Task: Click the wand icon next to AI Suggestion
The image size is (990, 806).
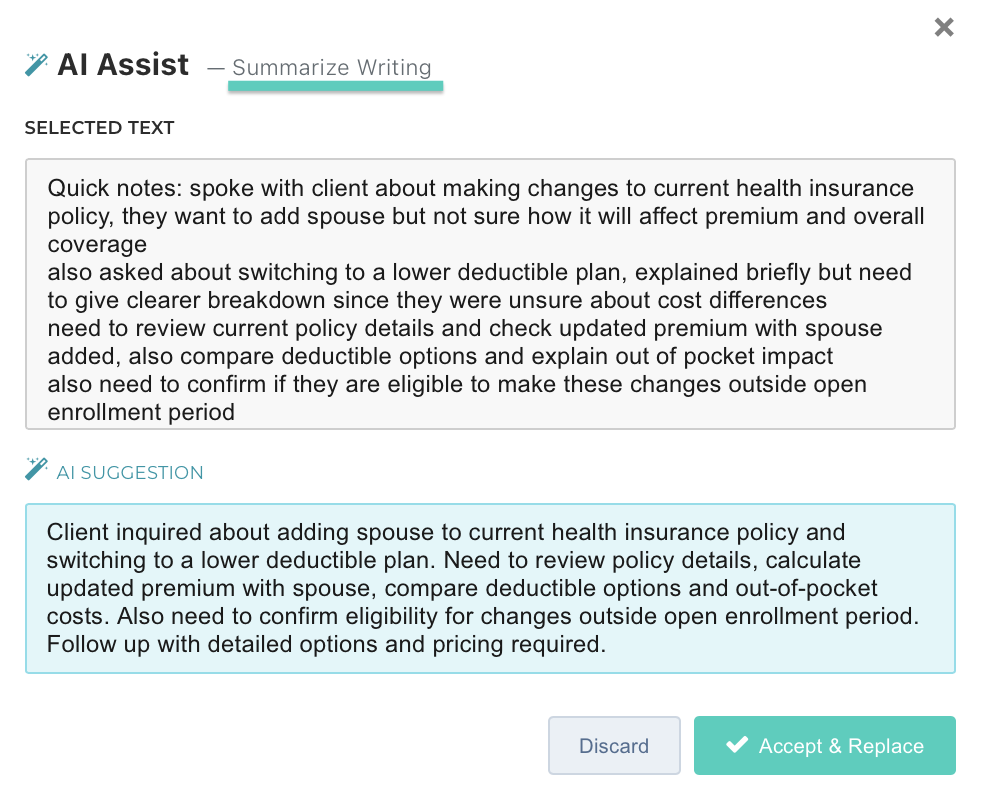Action: (x=37, y=469)
